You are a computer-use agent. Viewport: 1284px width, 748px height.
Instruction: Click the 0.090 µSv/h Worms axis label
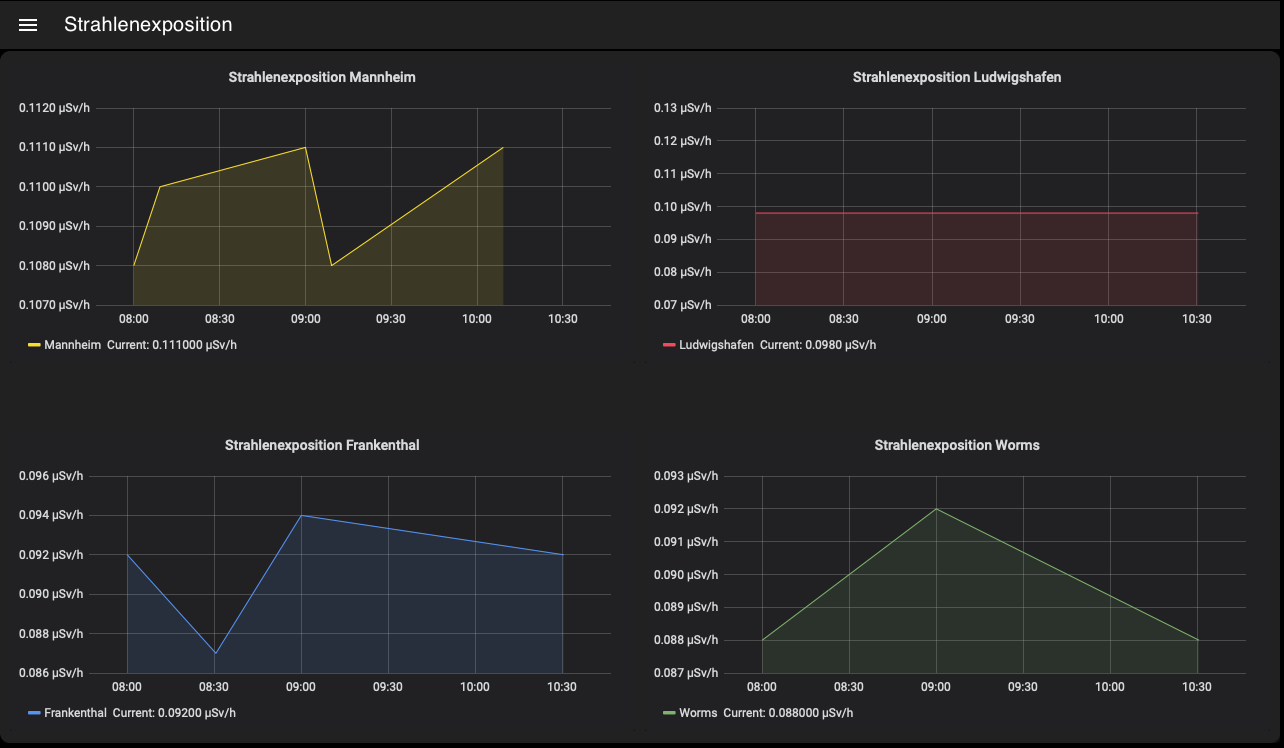pyautogui.click(x=686, y=575)
